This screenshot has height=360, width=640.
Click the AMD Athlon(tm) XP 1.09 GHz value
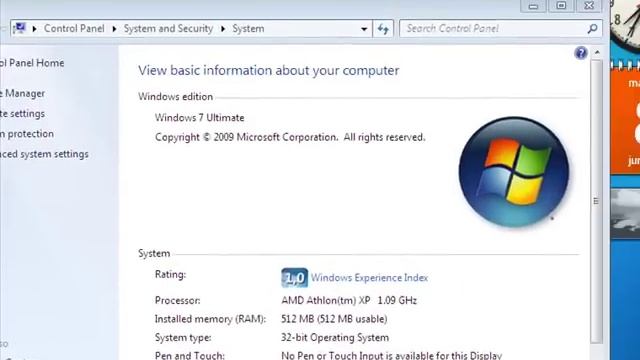[x=349, y=301]
